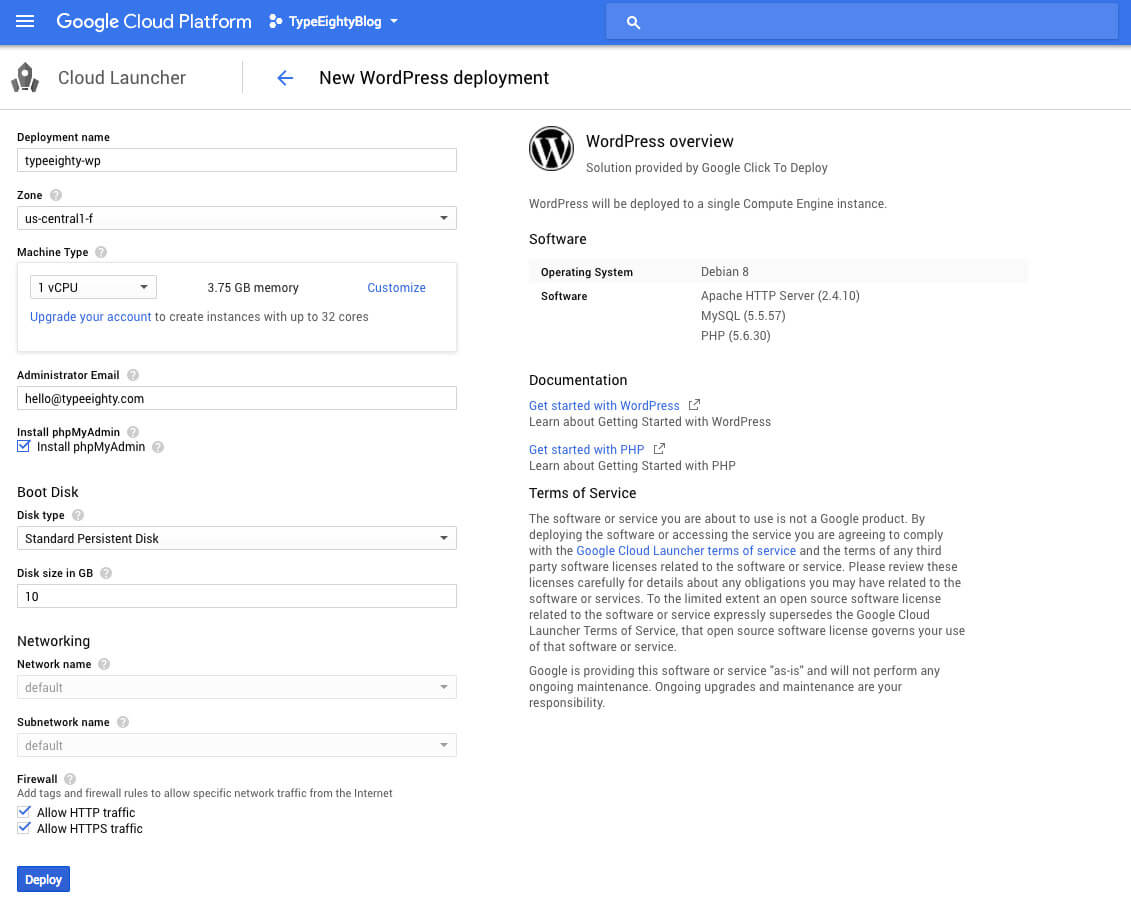Screen dimensions: 1131x910
Task: Open help for Firewall section
Action: (70, 779)
